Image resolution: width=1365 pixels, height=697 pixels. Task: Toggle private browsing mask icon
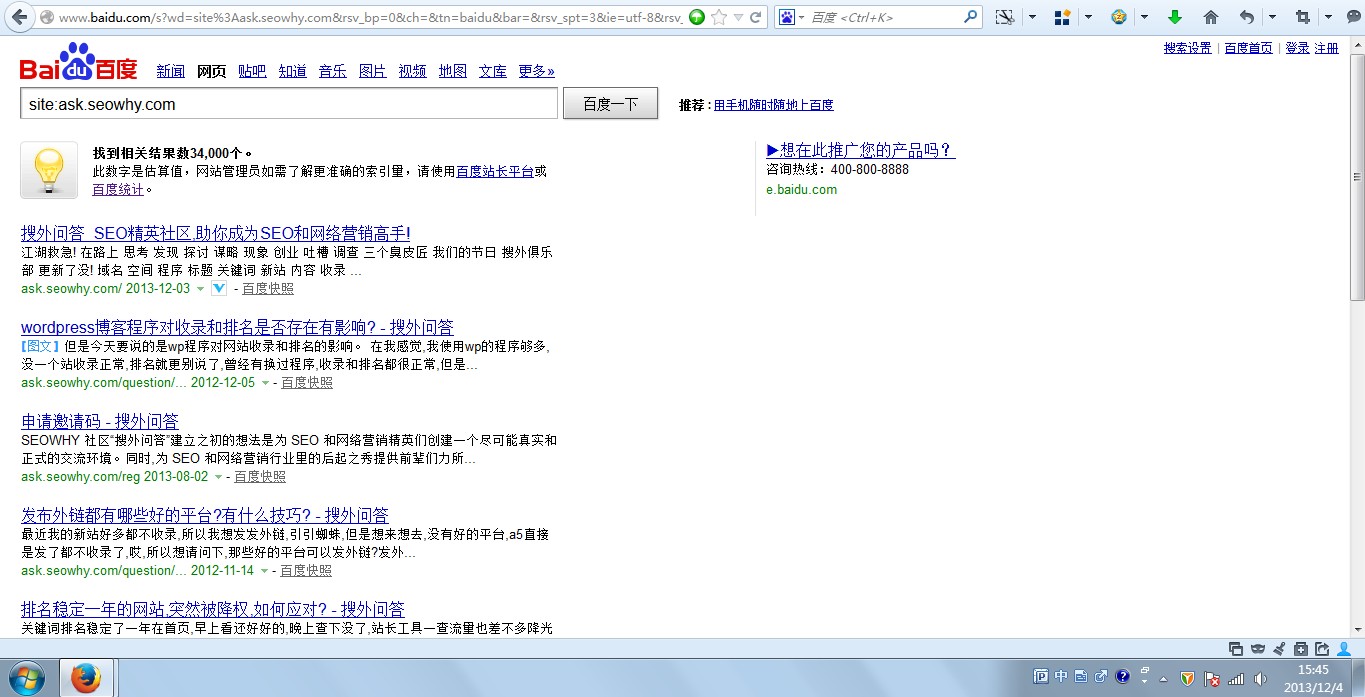coord(1258,648)
